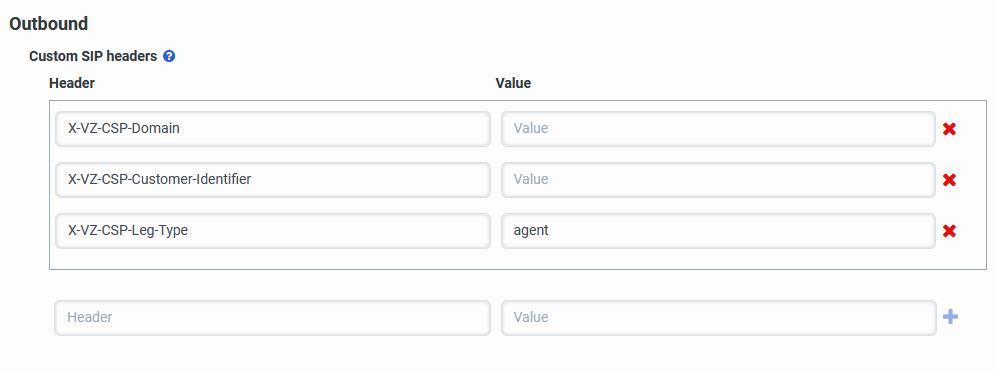Click blank gap between list box and new row
Viewport: 995px width, 372px height.
(x=517, y=284)
